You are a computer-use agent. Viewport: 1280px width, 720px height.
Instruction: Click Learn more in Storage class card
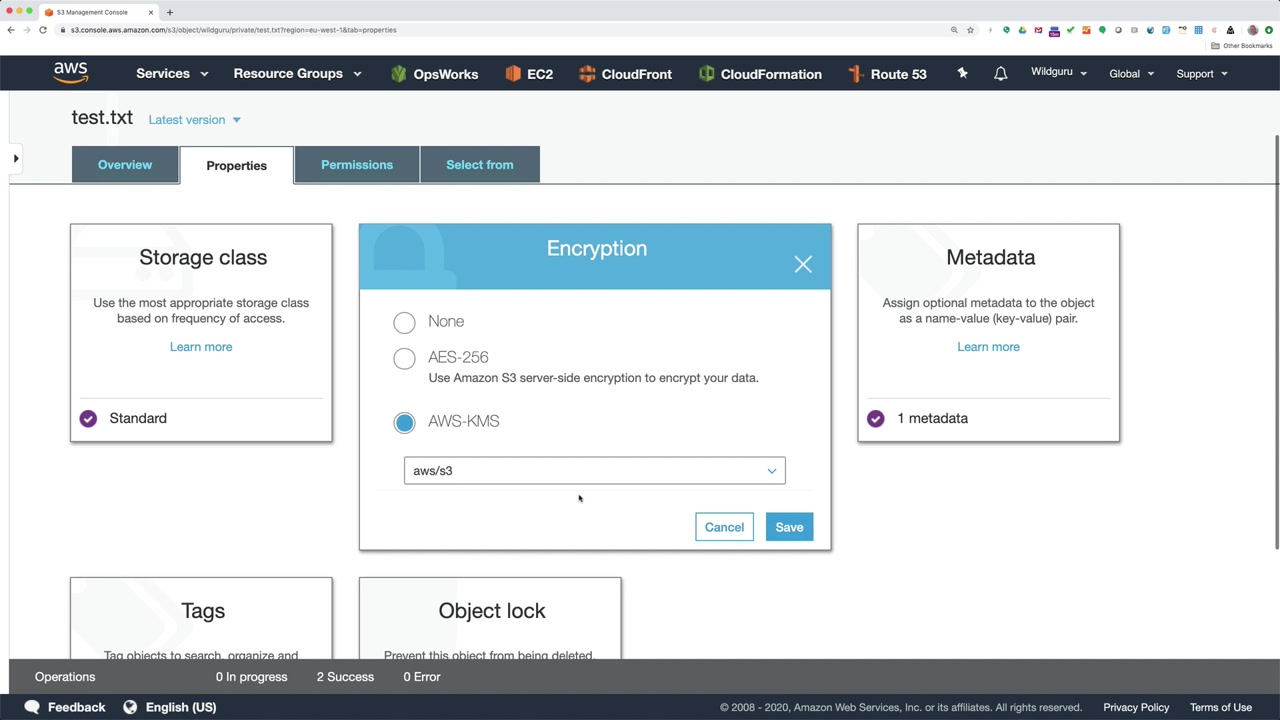201,347
